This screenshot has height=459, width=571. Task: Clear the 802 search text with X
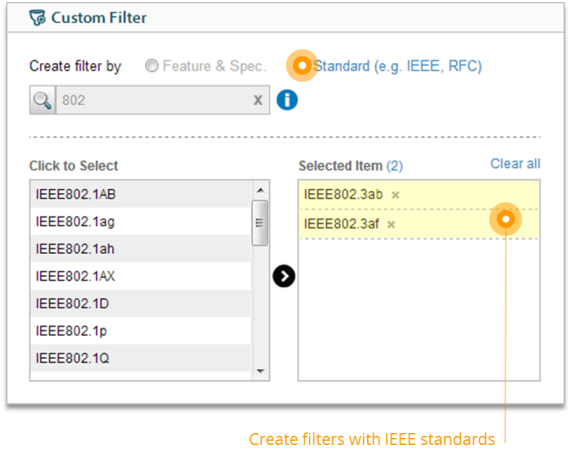258,100
